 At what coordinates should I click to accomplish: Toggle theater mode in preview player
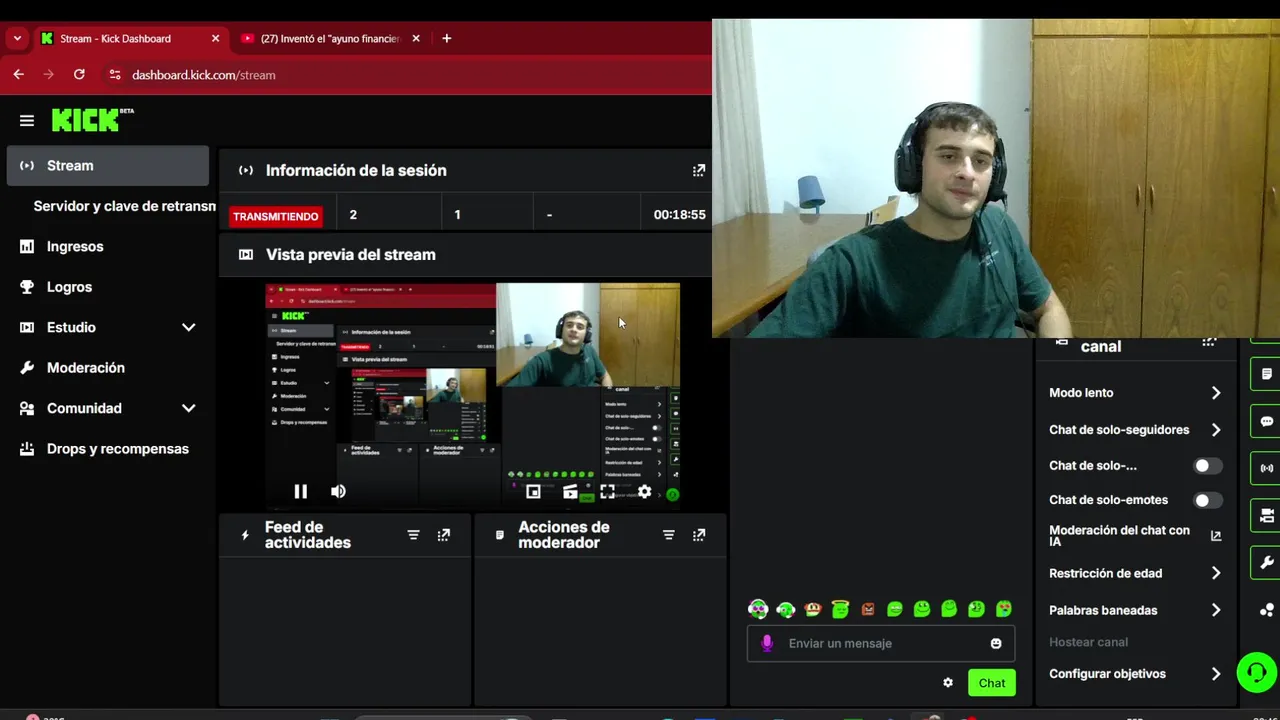570,492
